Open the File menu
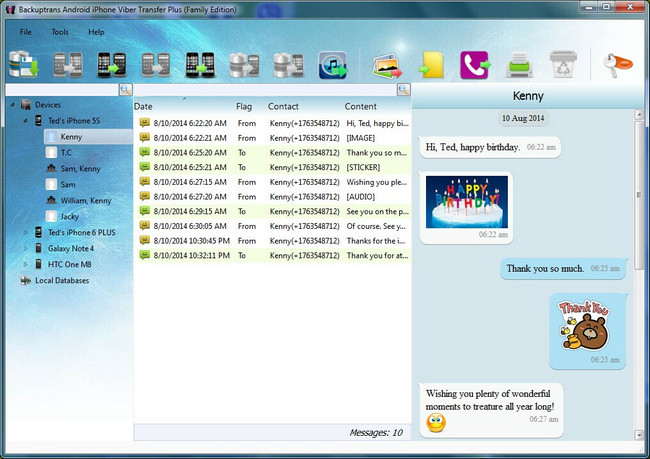 pos(25,32)
